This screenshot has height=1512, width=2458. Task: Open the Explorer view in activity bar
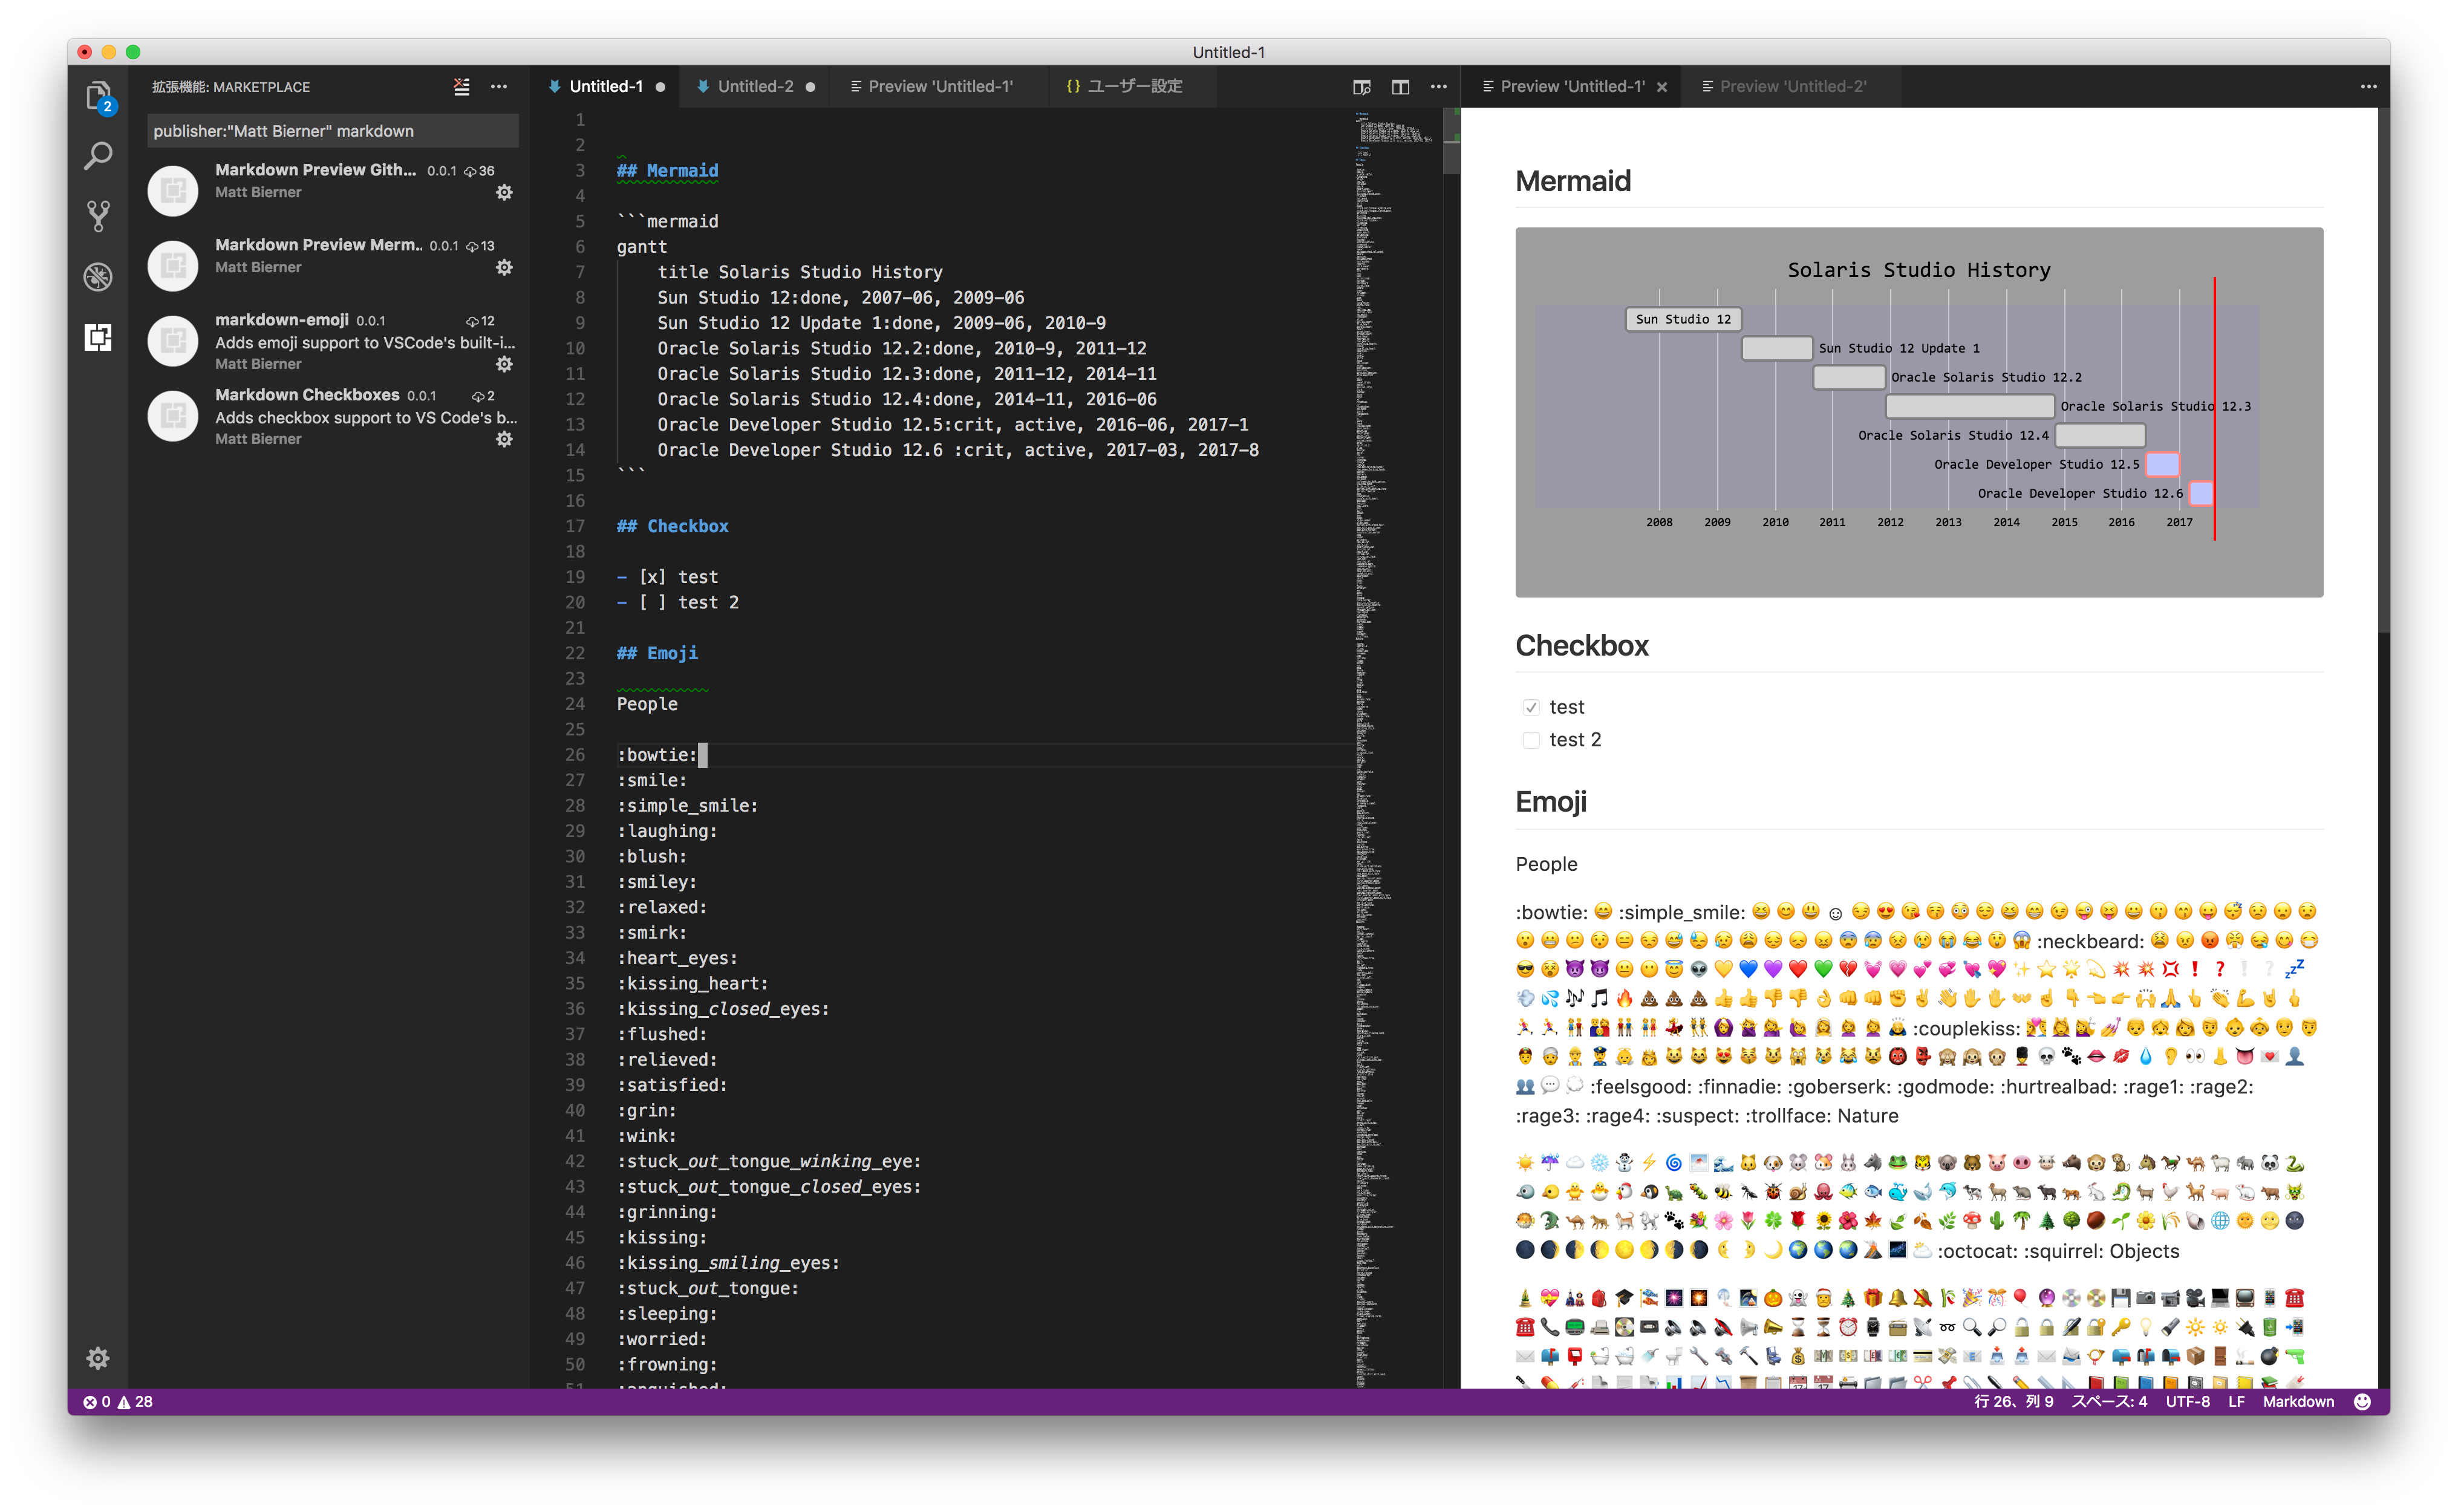click(97, 96)
